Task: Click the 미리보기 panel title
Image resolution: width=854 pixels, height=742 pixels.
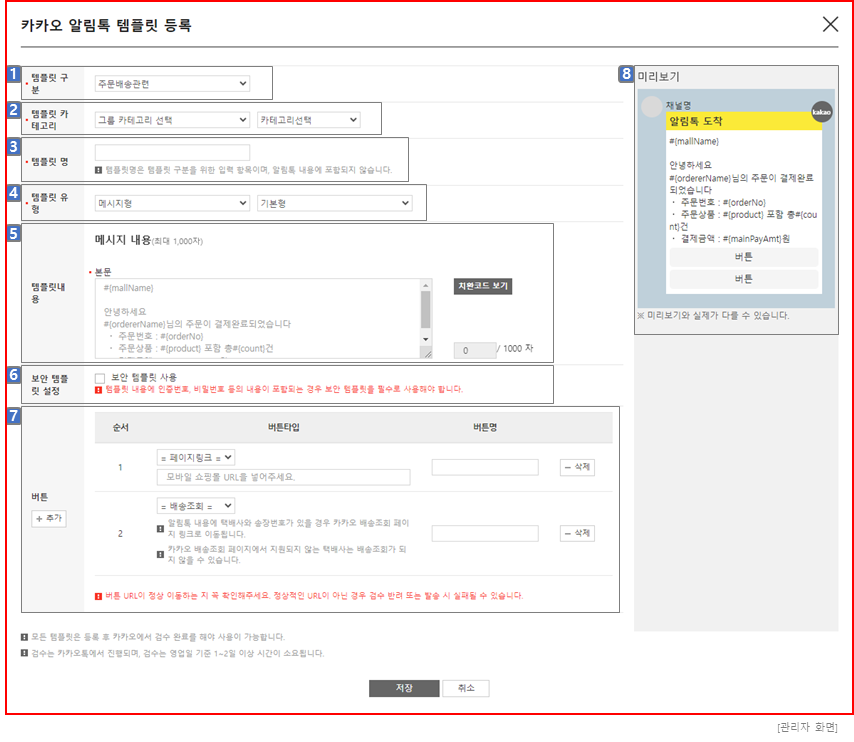Action: point(658,77)
